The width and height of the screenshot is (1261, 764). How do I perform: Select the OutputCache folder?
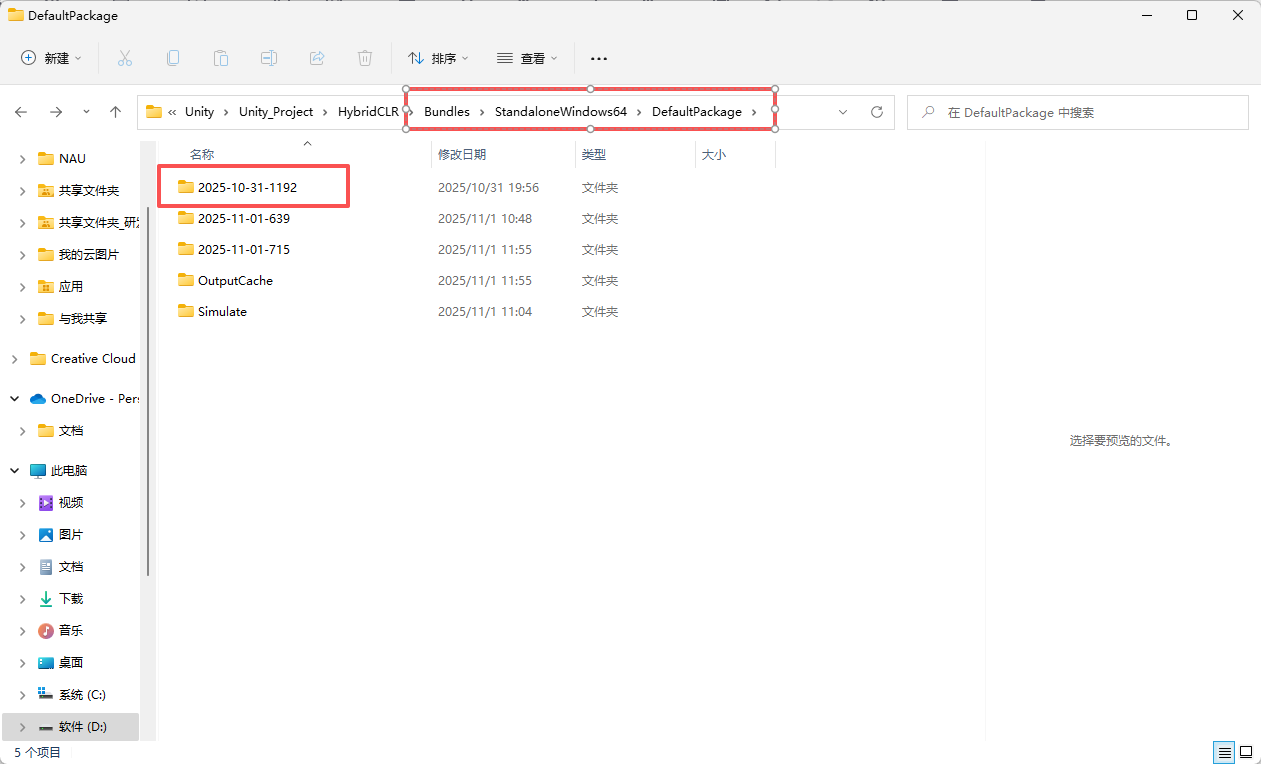235,280
